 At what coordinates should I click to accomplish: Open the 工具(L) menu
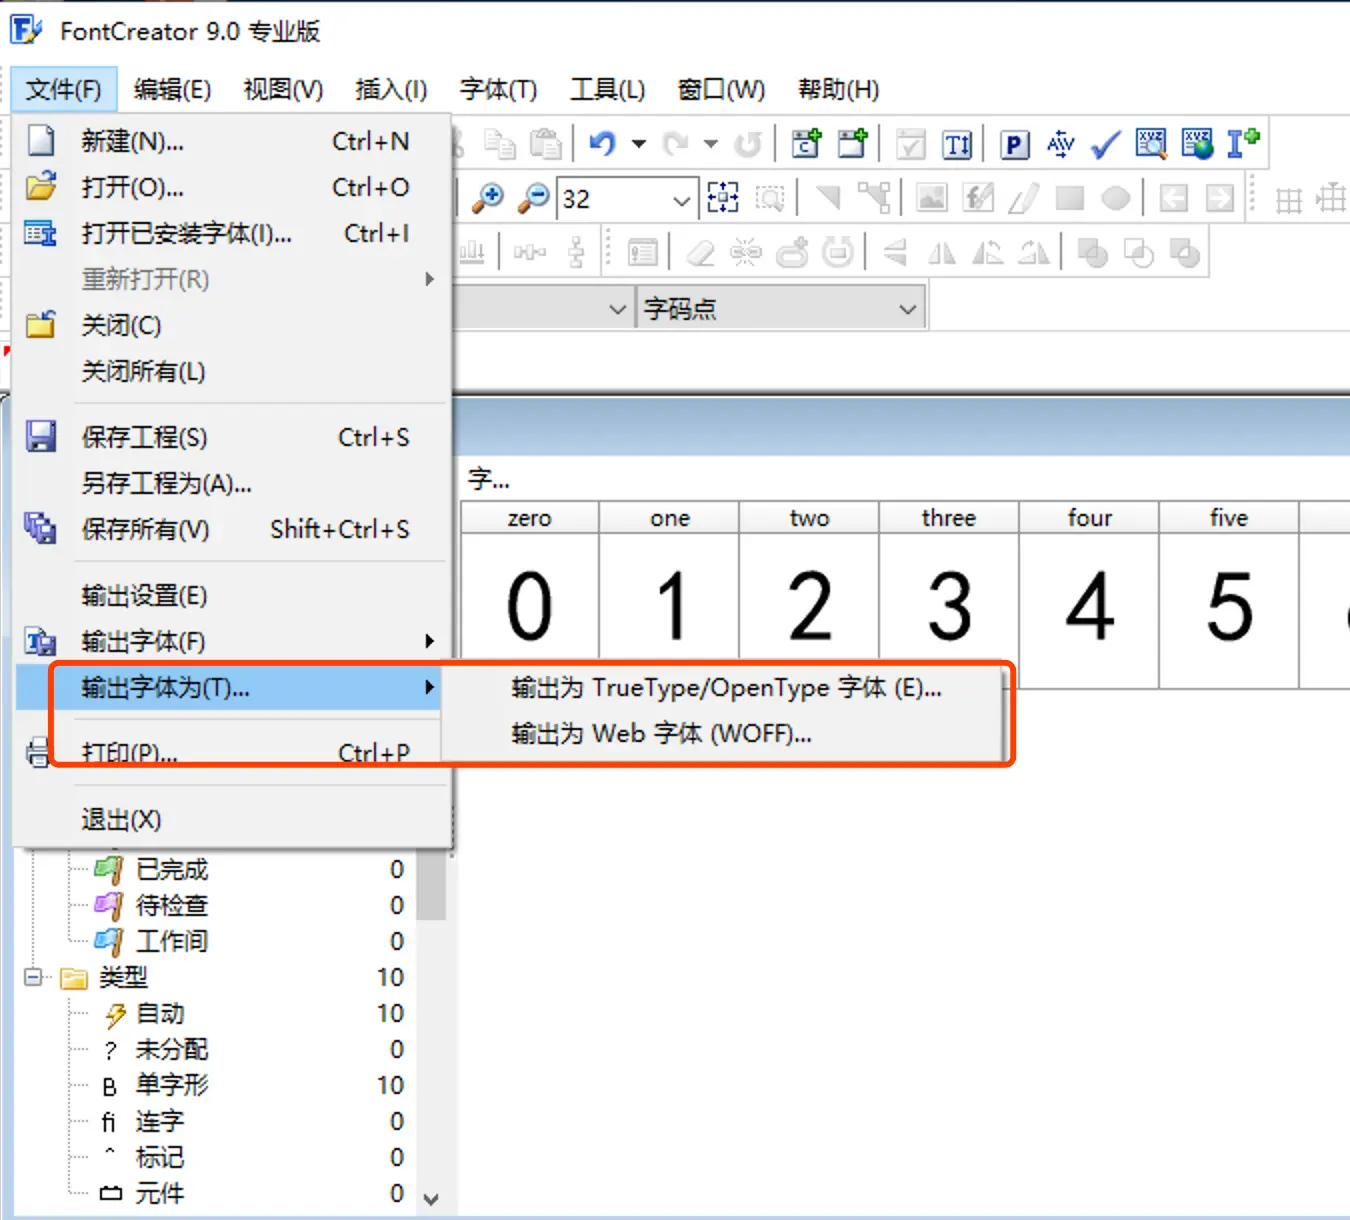pos(607,89)
